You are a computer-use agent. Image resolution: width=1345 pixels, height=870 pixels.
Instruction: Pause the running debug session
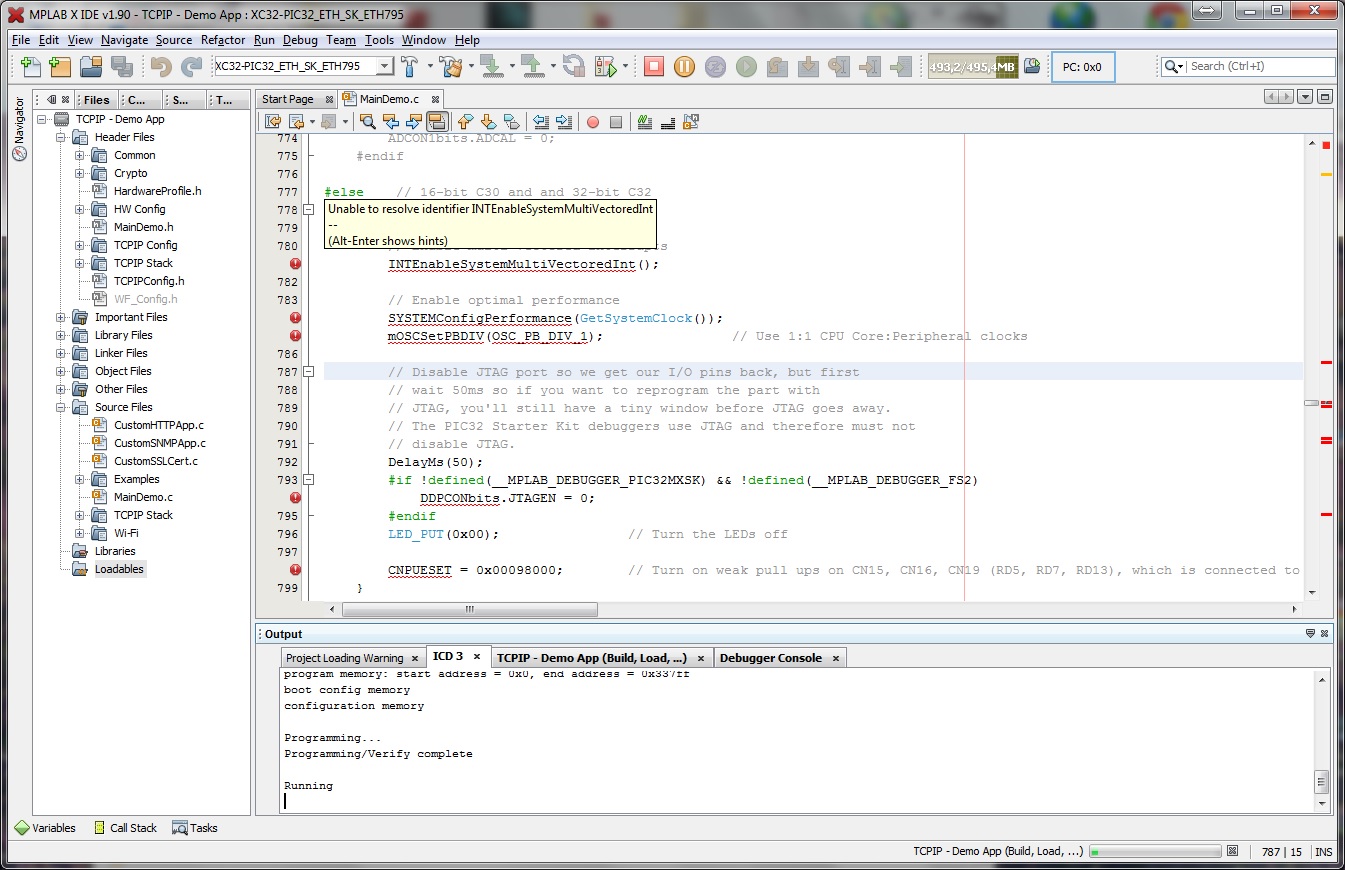pos(684,66)
